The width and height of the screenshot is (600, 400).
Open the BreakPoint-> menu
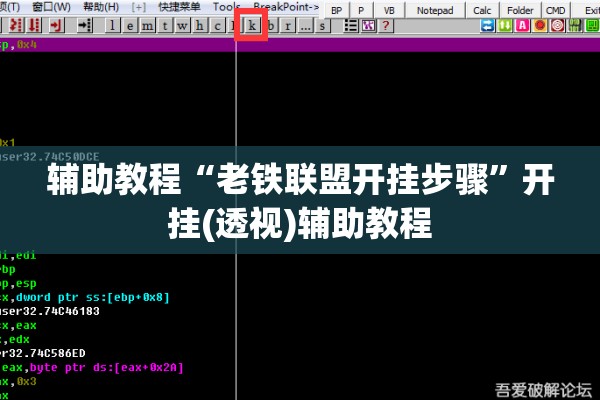click(x=286, y=7)
